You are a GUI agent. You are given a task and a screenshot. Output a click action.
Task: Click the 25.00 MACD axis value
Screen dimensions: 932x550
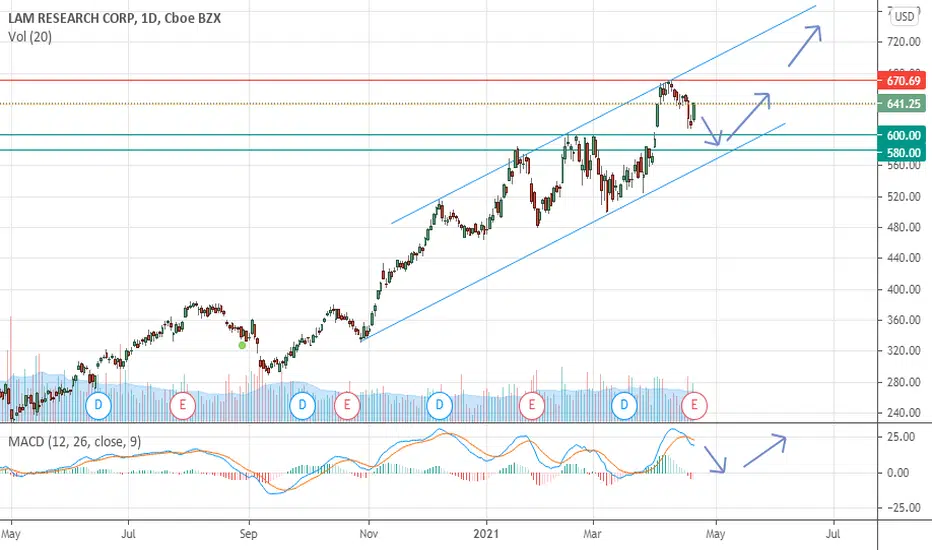[900, 437]
